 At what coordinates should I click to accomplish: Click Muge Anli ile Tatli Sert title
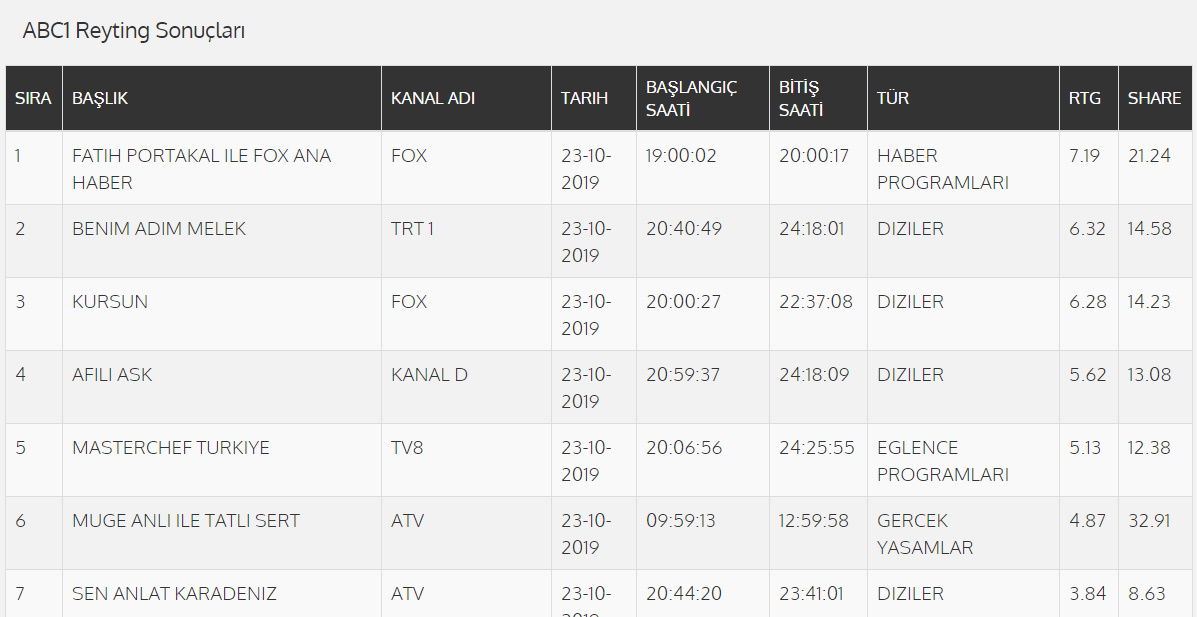pos(186,521)
